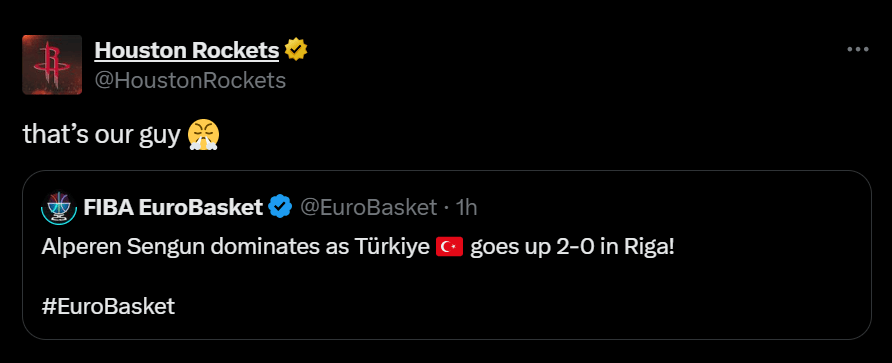The image size is (892, 363).
Task: Open the 1h timestamp of quoted post
Action: (x=466, y=207)
